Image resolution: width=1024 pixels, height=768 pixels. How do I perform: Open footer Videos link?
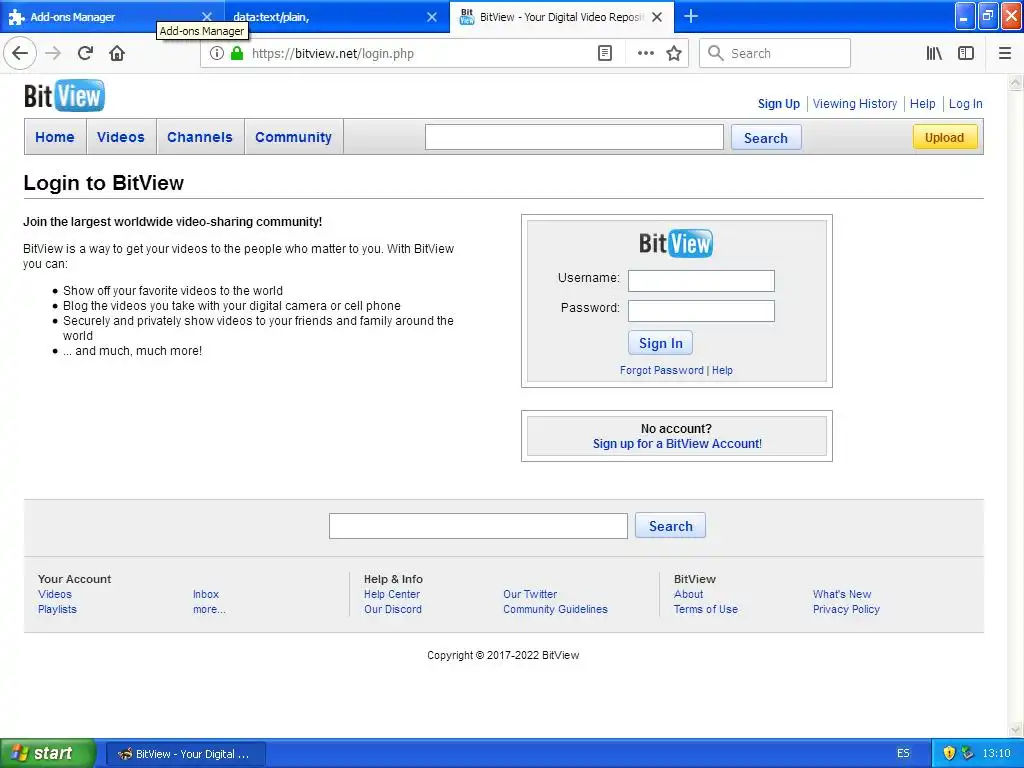click(55, 594)
